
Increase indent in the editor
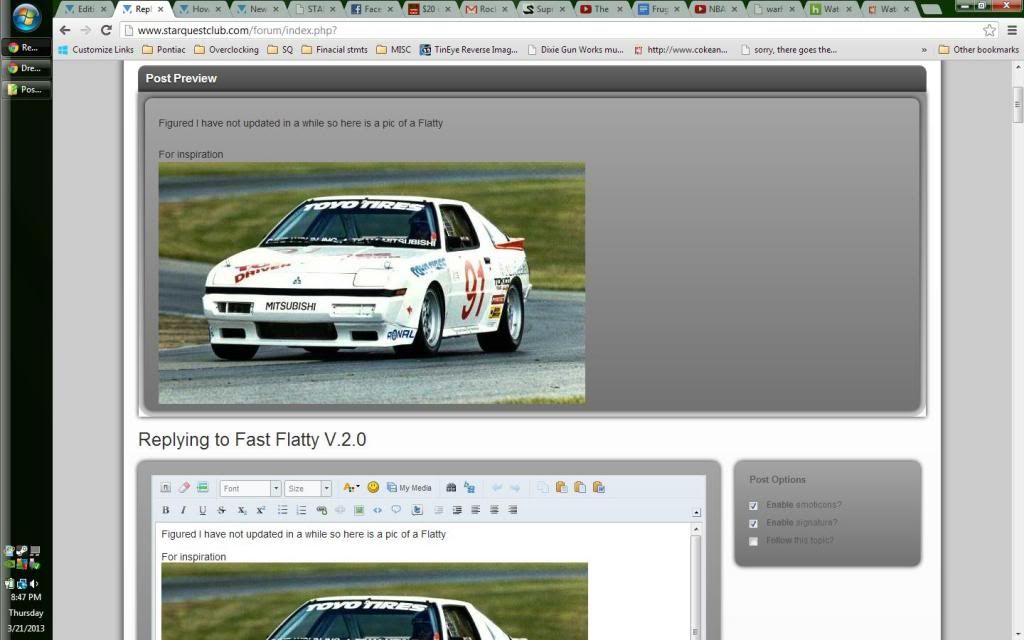click(x=457, y=510)
